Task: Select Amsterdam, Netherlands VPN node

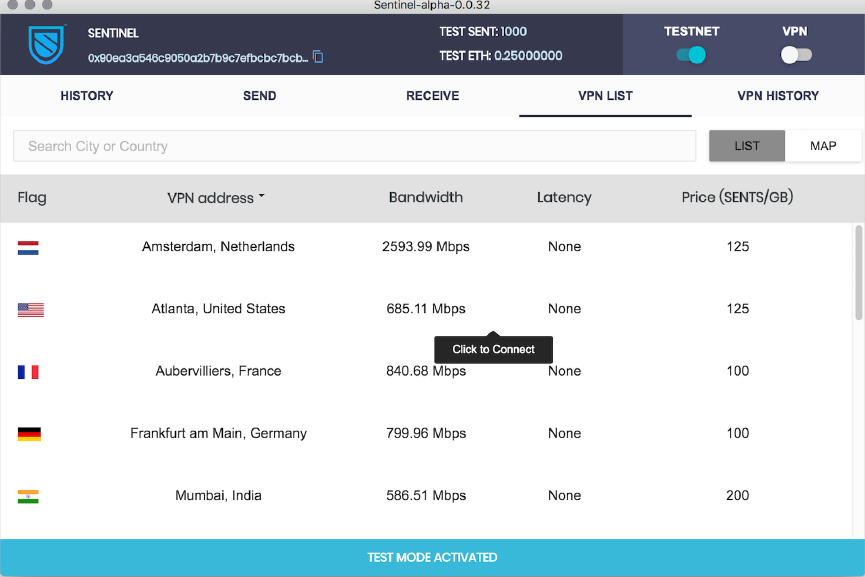Action: [218, 247]
